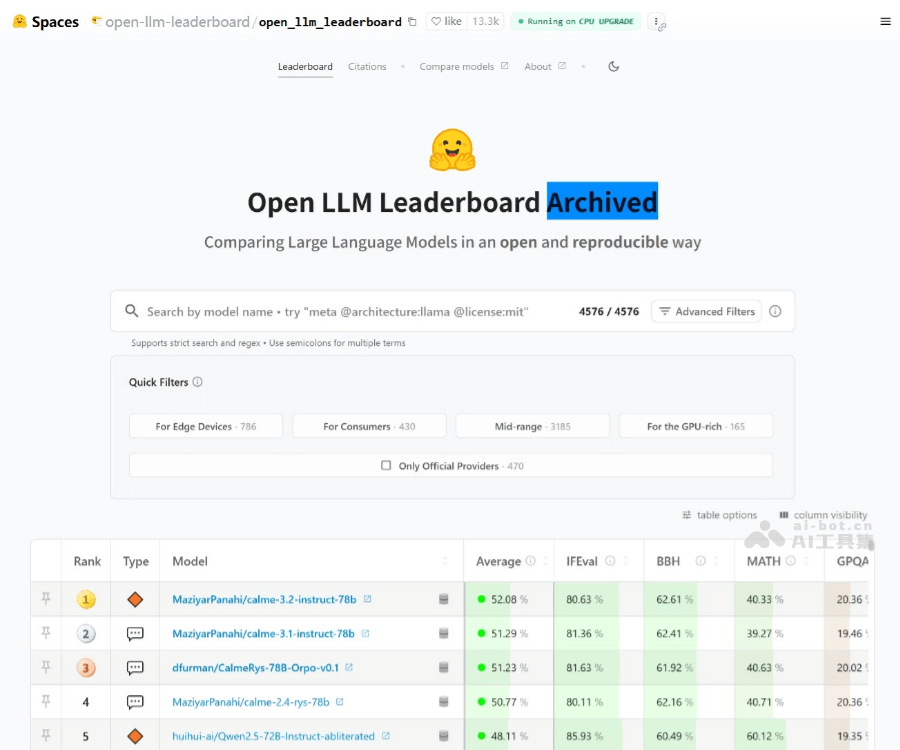Image resolution: width=900 pixels, height=750 pixels.
Task: Check the Only Official Providers checkbox
Action: click(x=385, y=465)
